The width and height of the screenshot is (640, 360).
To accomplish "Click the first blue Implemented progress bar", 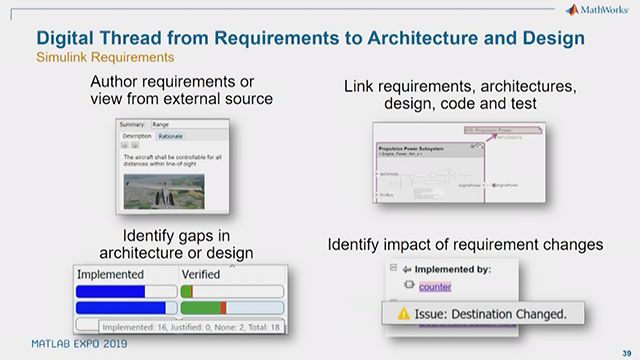I will point(127,291).
